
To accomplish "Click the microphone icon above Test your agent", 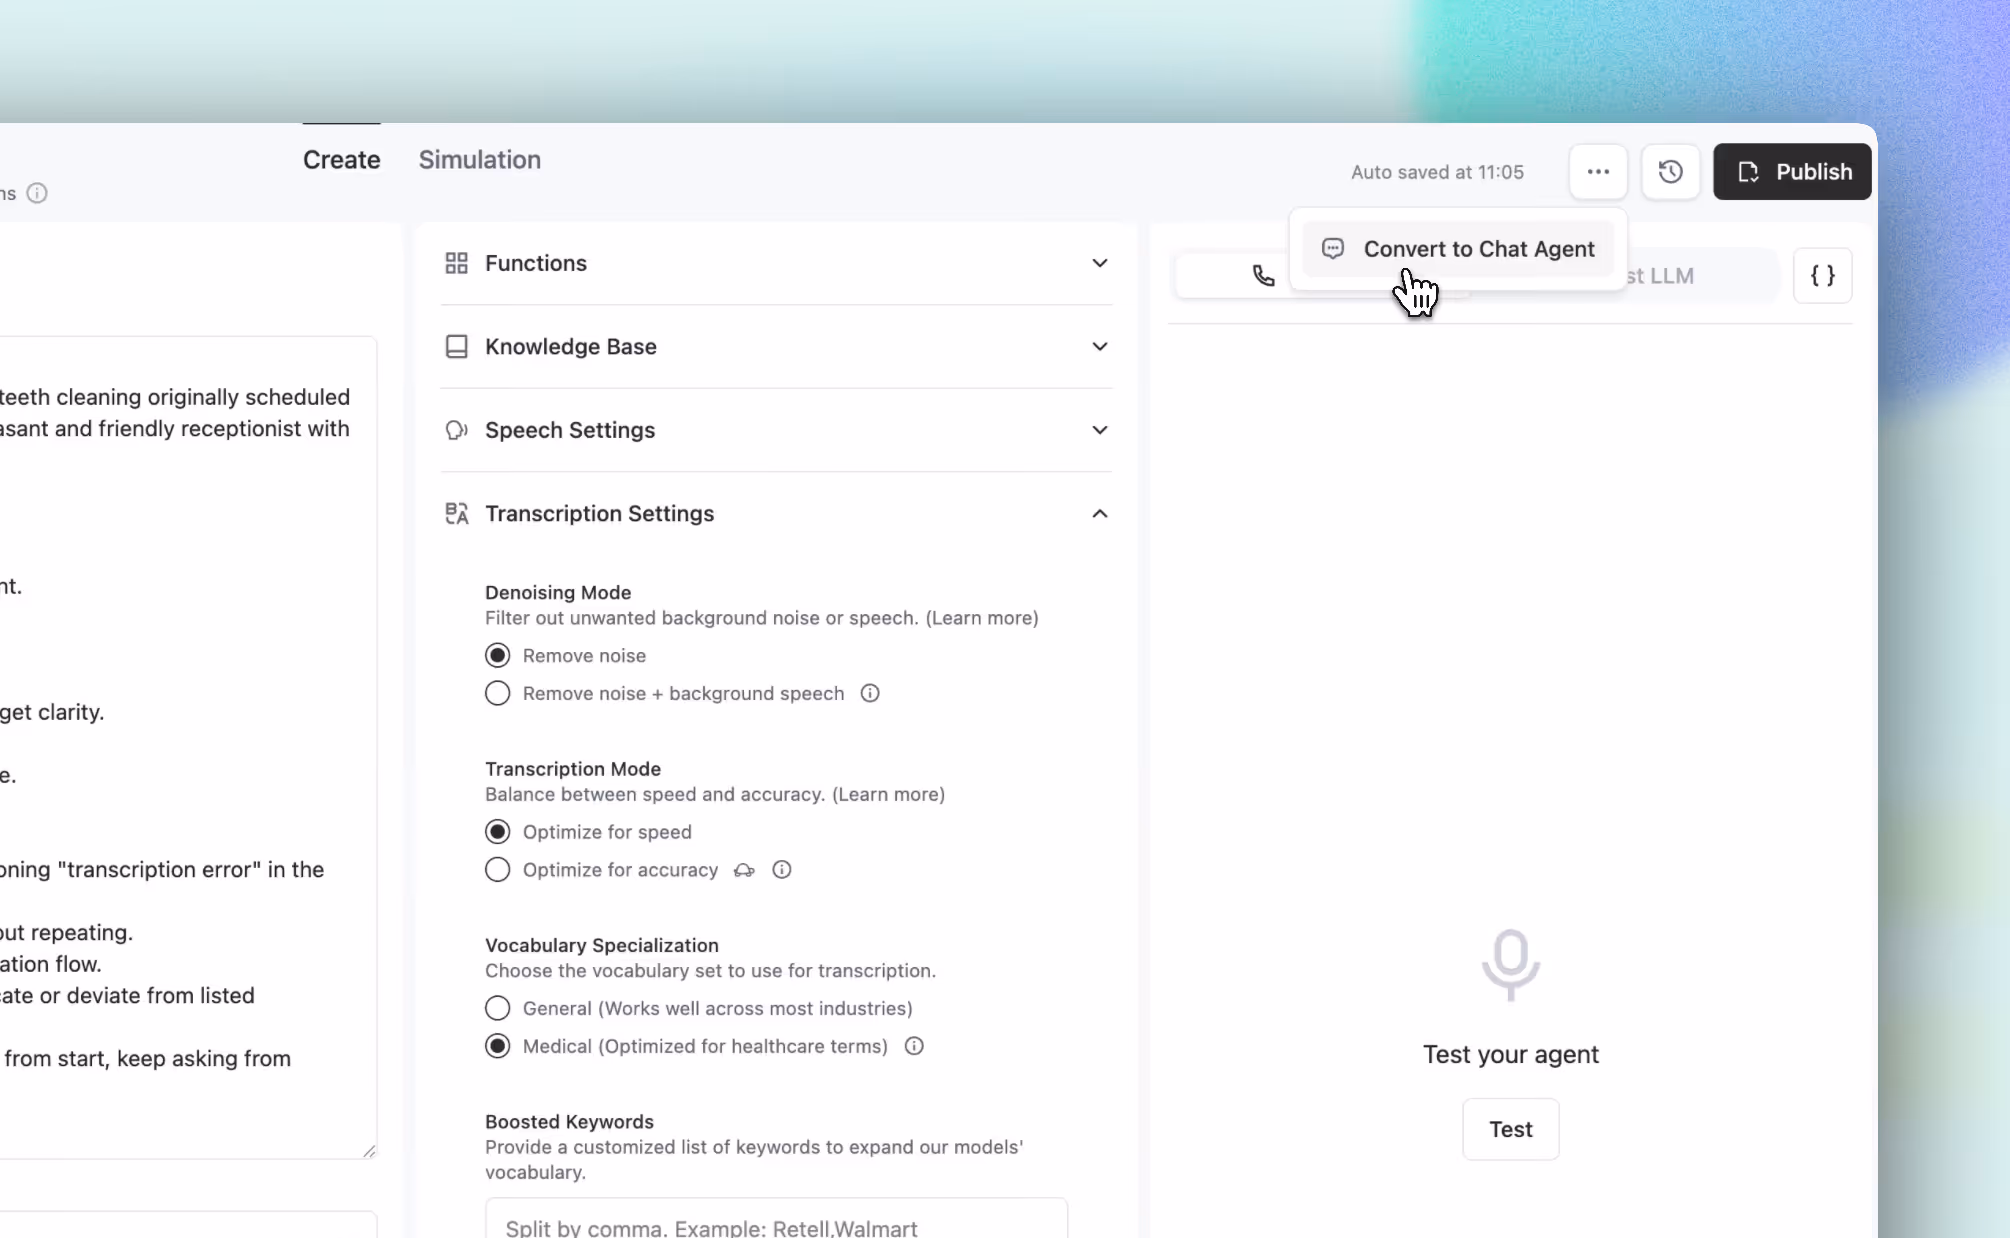I will pos(1510,964).
